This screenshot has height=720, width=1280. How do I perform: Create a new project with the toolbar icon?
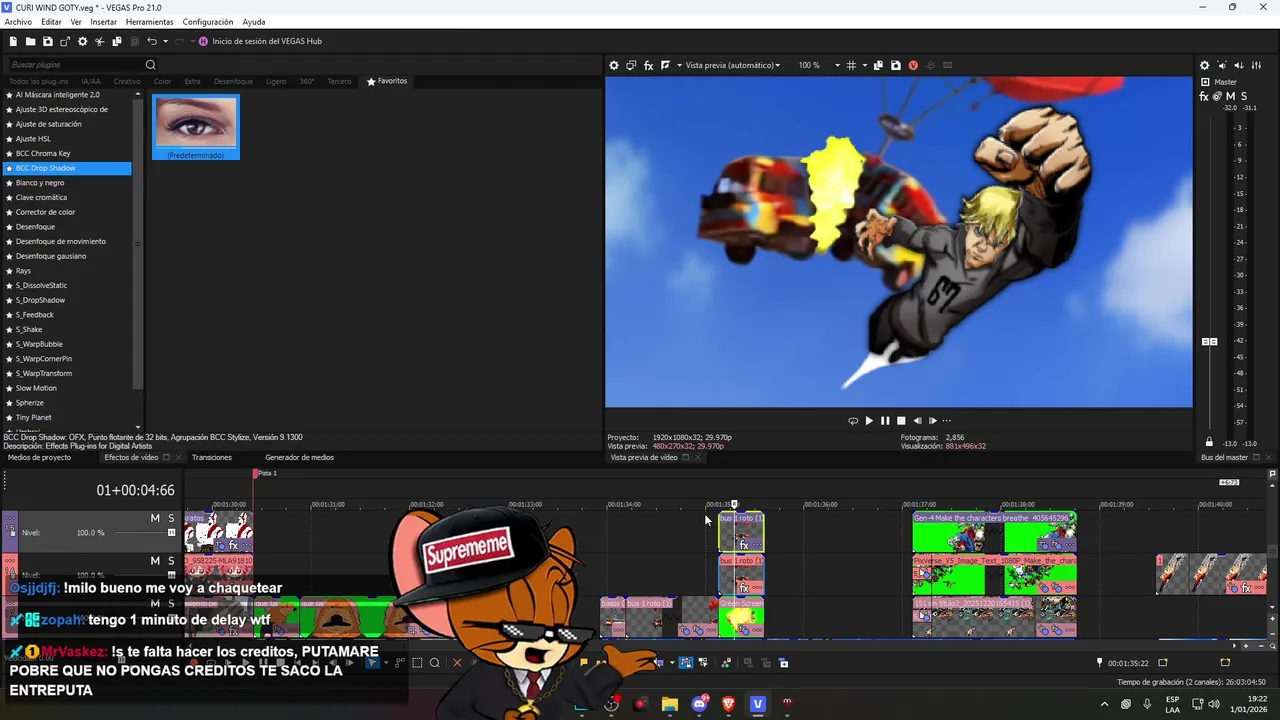pyautogui.click(x=13, y=41)
